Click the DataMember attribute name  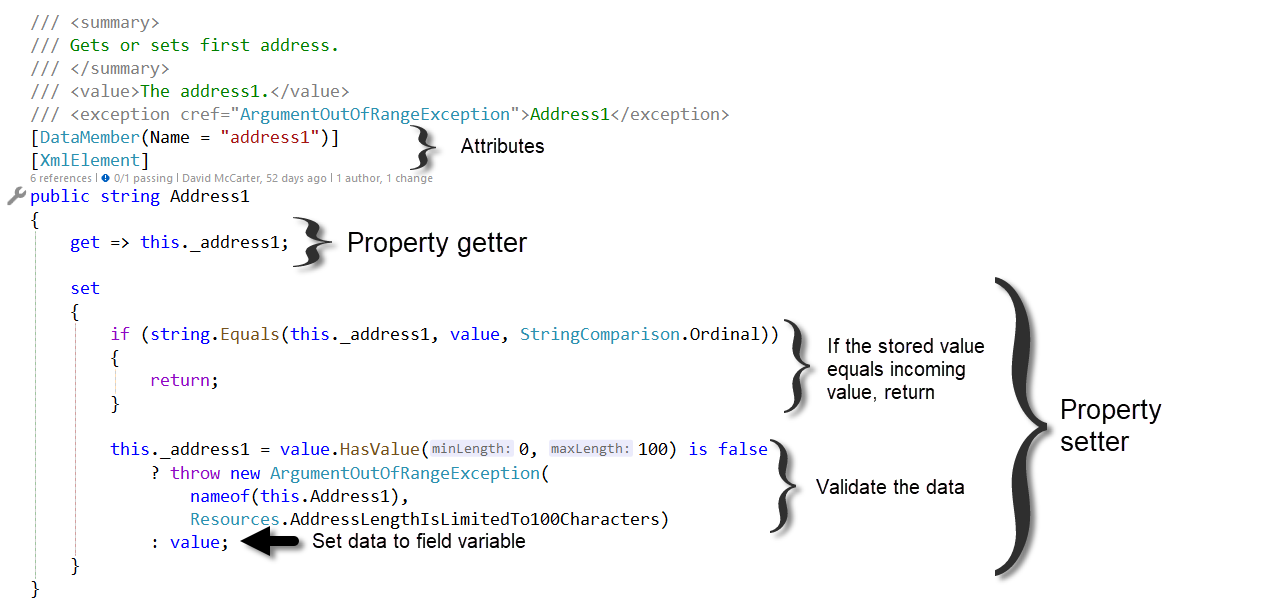(85, 138)
